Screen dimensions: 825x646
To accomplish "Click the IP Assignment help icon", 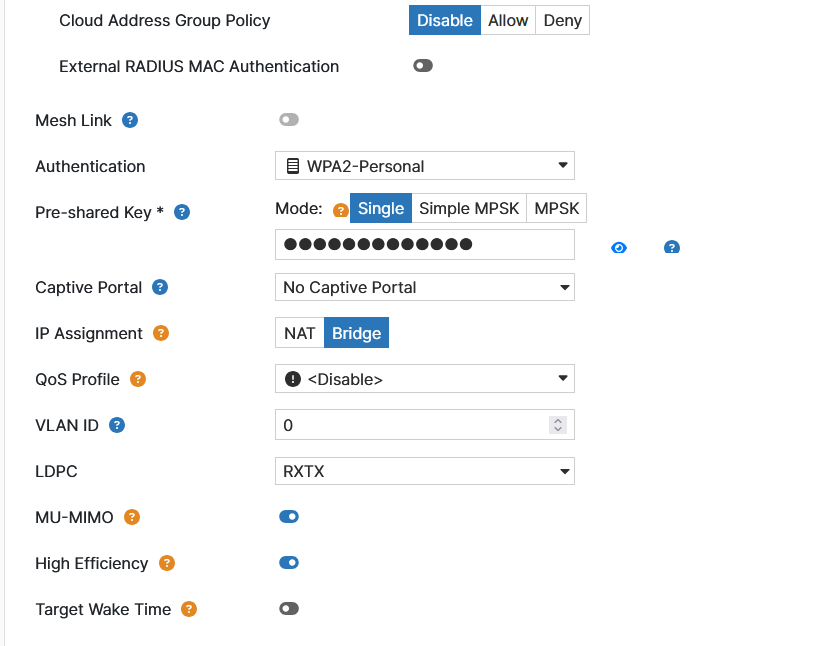I will 161,334.
